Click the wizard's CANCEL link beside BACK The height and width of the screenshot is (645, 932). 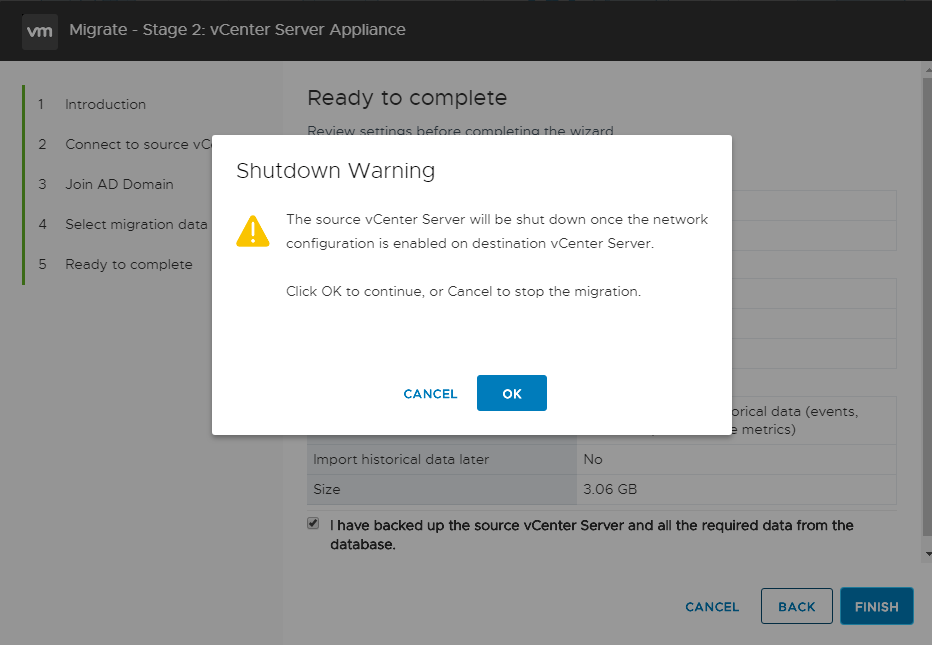tap(712, 607)
